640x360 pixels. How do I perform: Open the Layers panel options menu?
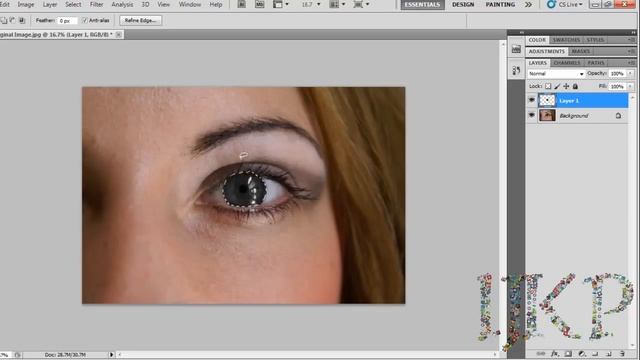pyautogui.click(x=631, y=62)
